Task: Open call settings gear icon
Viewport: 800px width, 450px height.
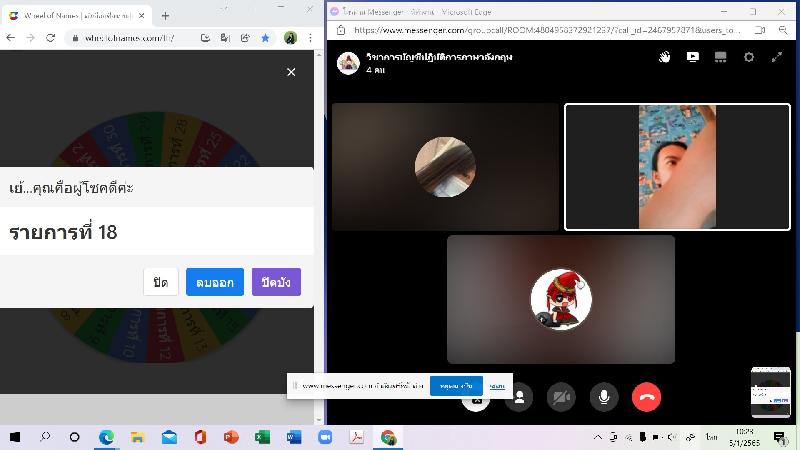Action: click(x=749, y=58)
